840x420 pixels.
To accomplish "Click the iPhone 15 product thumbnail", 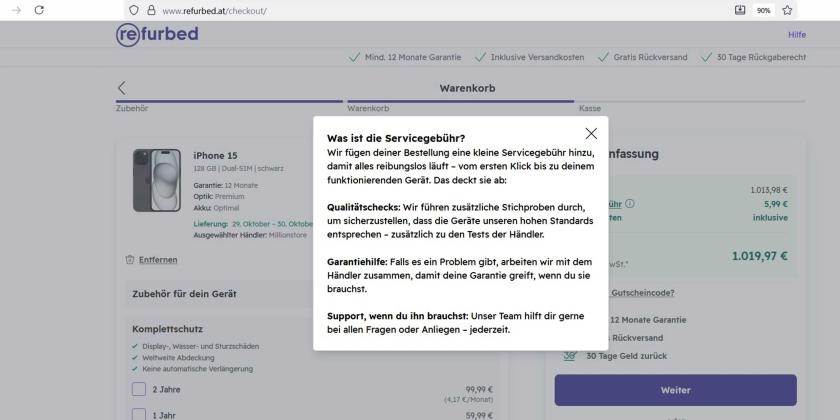I will (156, 180).
